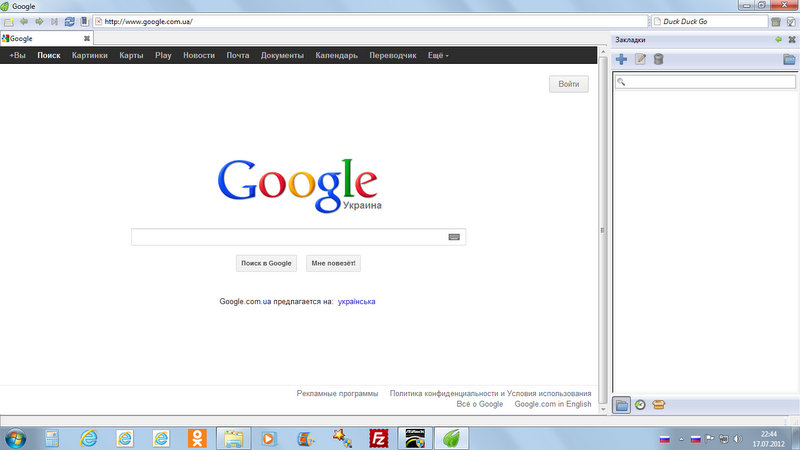
Task: Switch to the Google tab
Action: point(41,38)
